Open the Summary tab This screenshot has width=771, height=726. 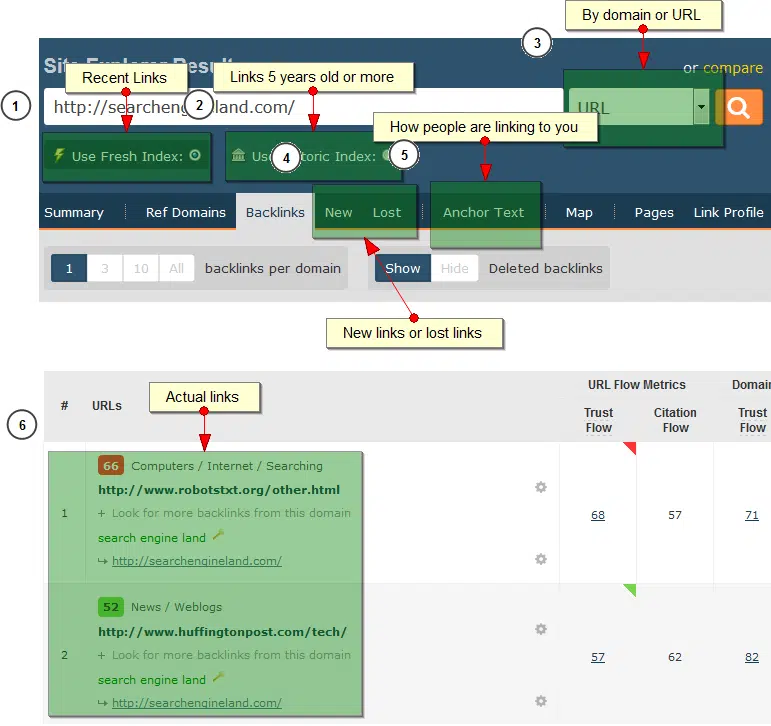pos(74,212)
